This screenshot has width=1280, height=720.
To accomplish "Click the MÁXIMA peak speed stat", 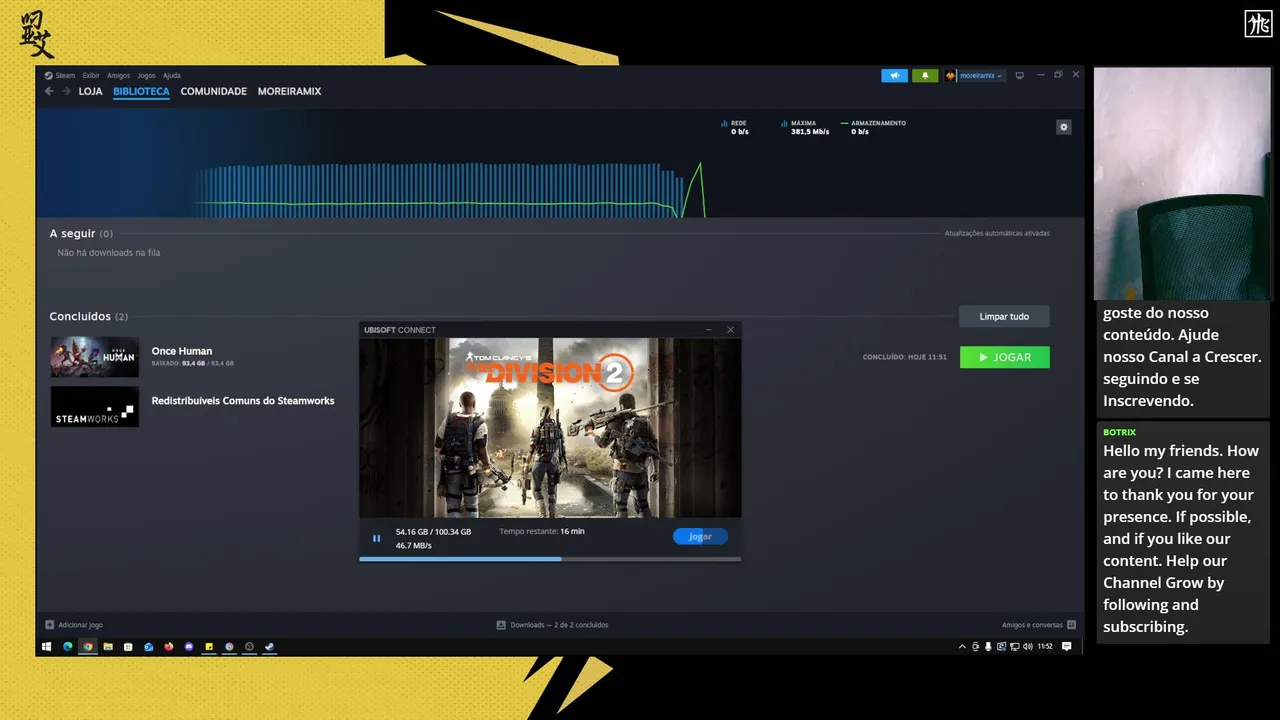I will pyautogui.click(x=807, y=127).
